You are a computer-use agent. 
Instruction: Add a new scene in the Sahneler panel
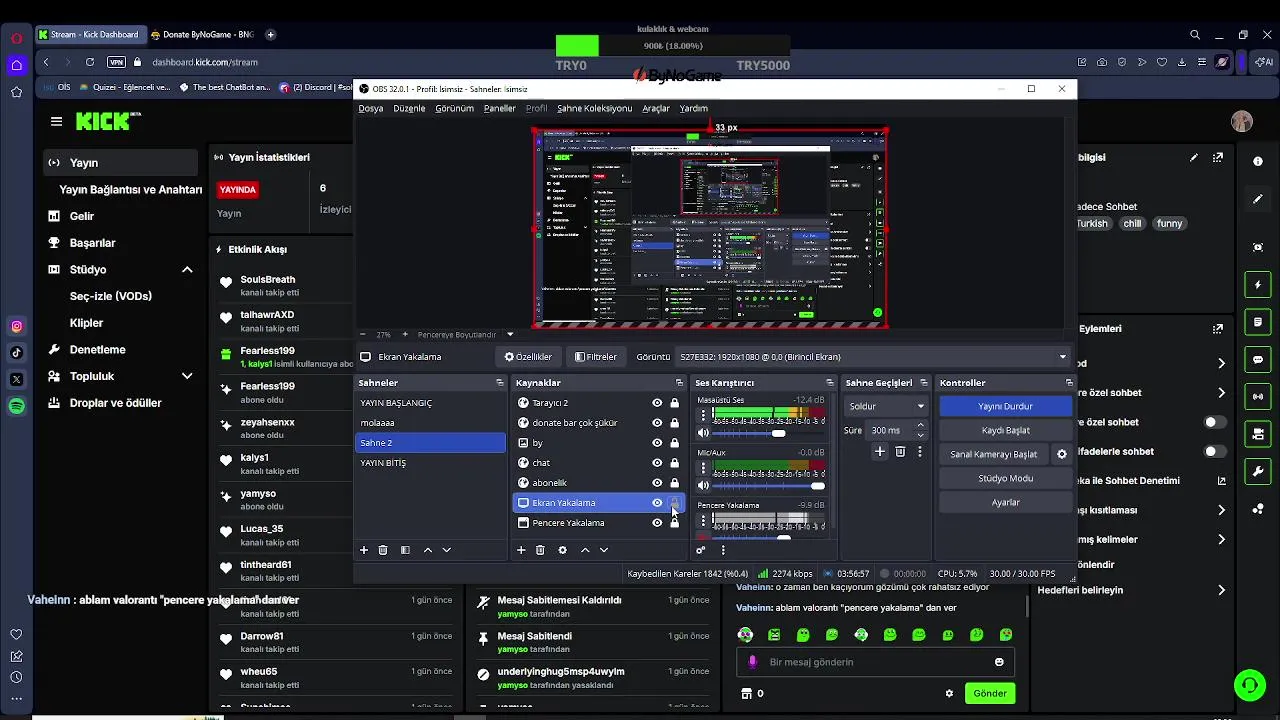click(x=364, y=550)
